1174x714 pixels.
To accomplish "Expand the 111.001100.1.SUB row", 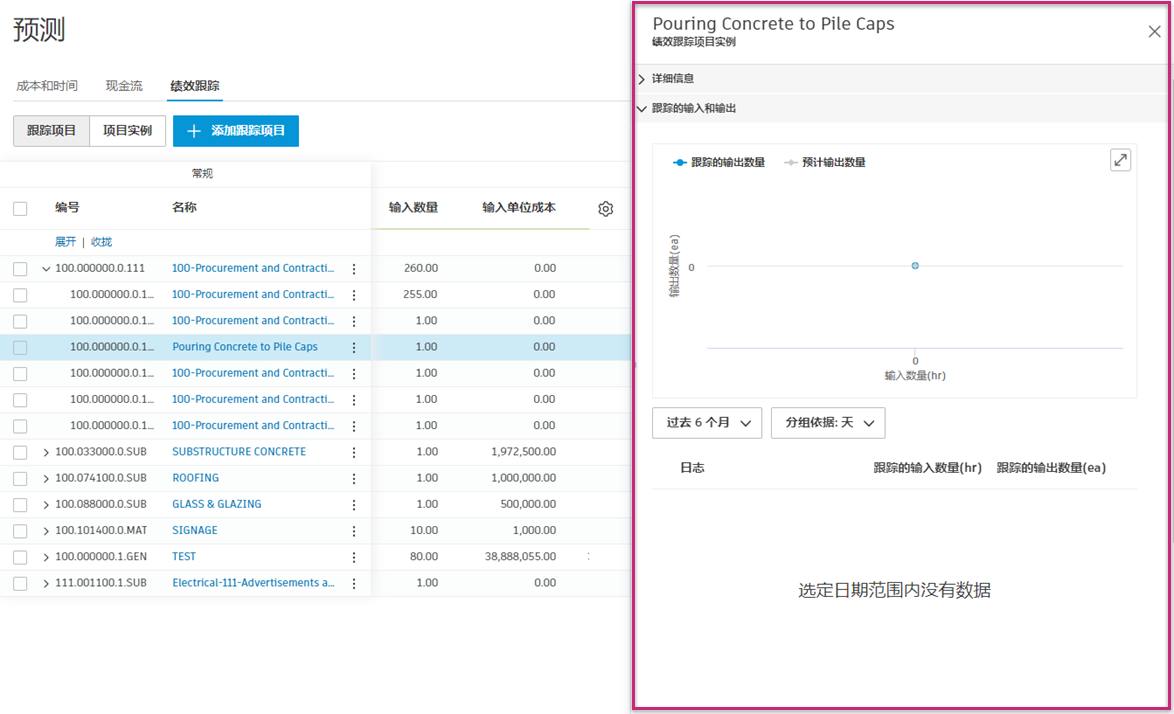I will 46,583.
